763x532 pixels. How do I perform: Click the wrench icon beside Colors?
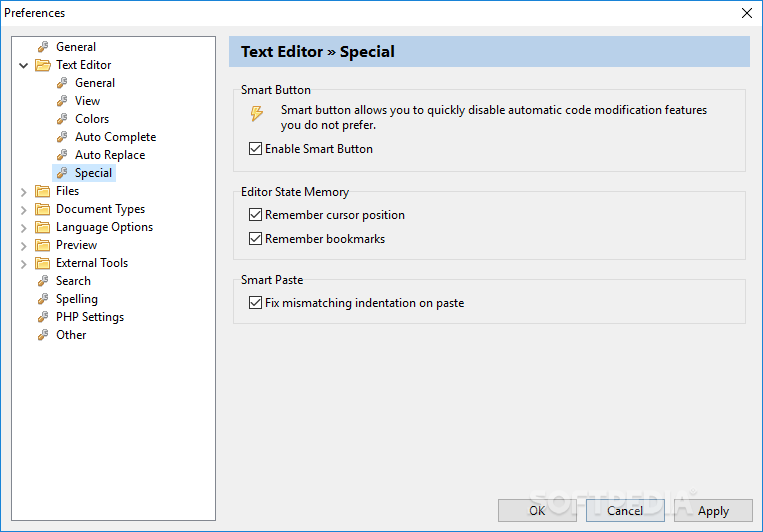click(x=62, y=119)
